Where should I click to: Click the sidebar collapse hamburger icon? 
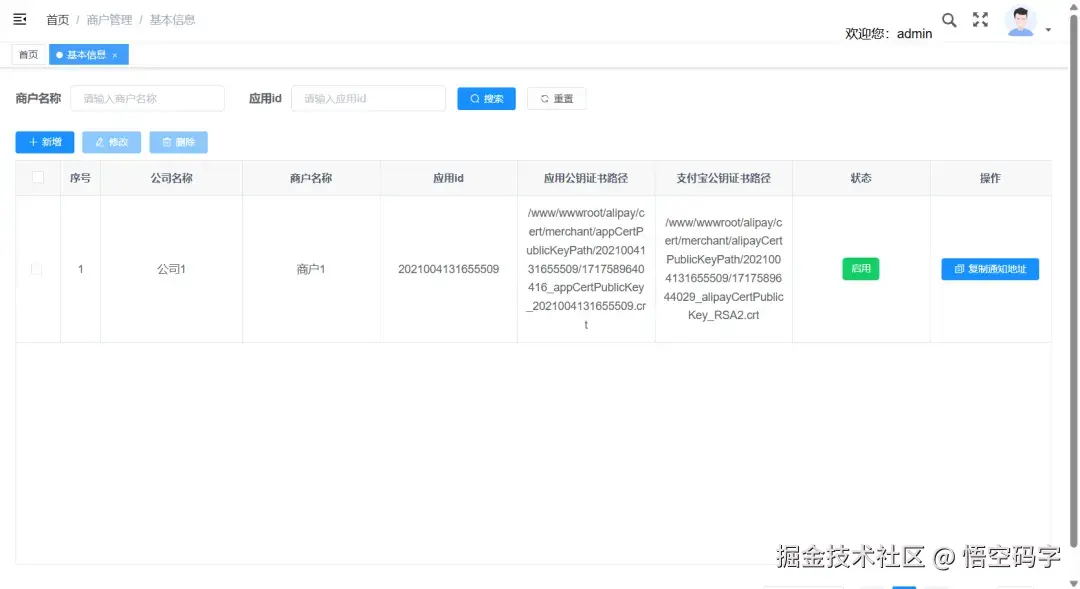click(19, 18)
